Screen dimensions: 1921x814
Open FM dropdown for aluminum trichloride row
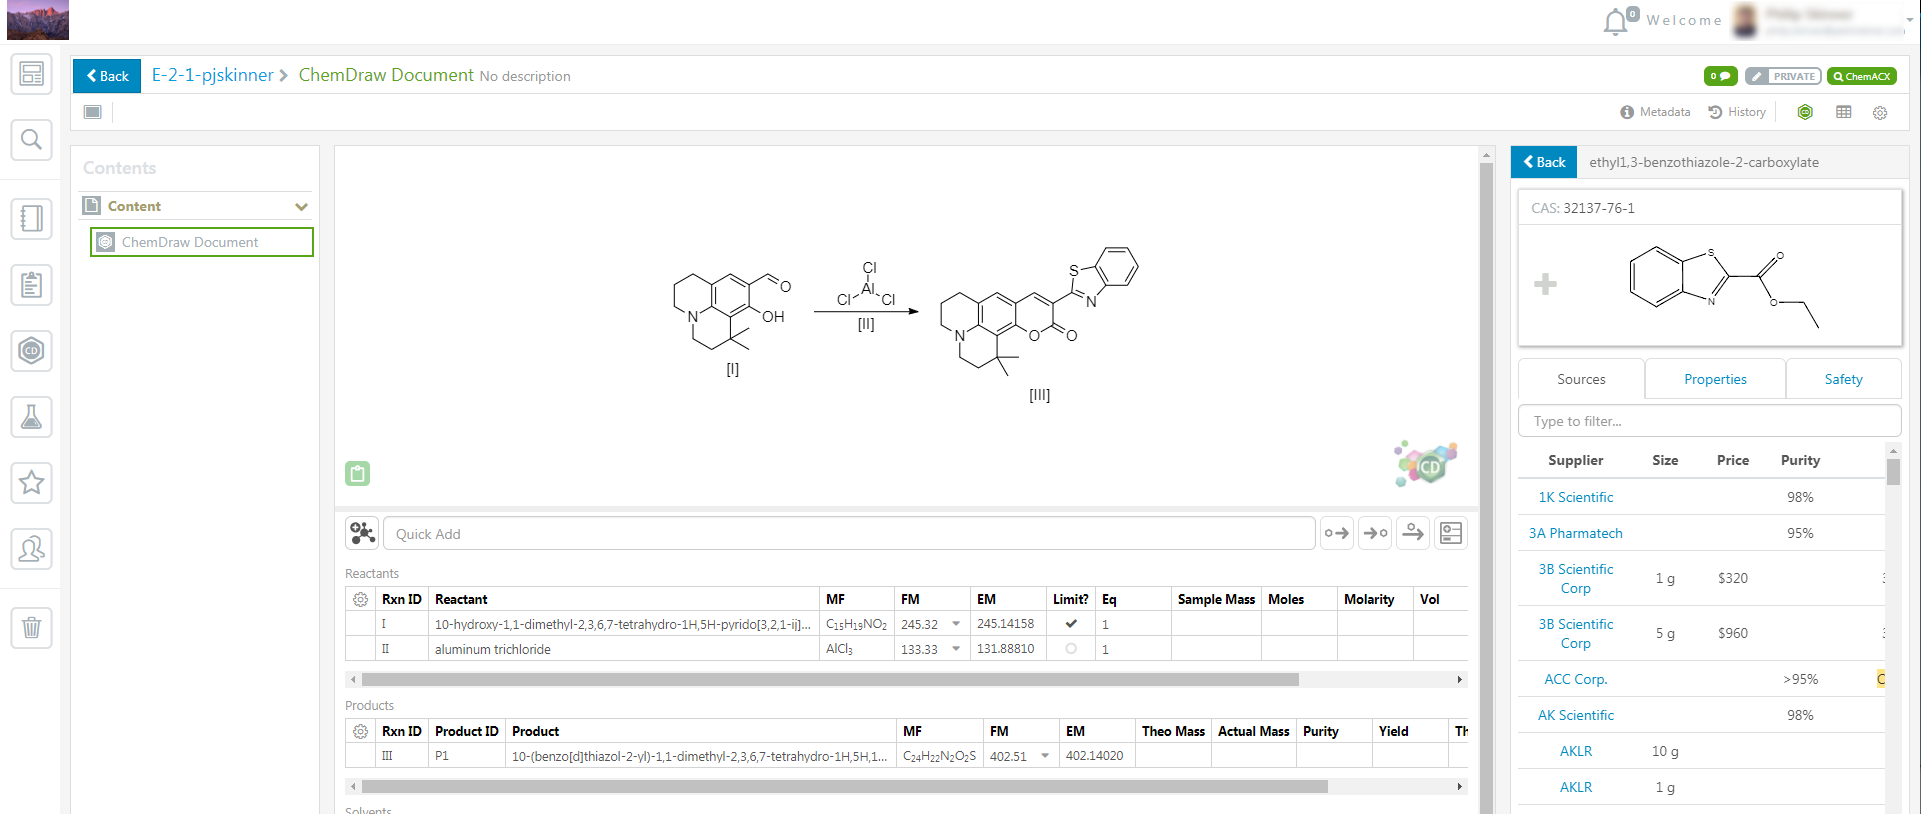(x=956, y=649)
